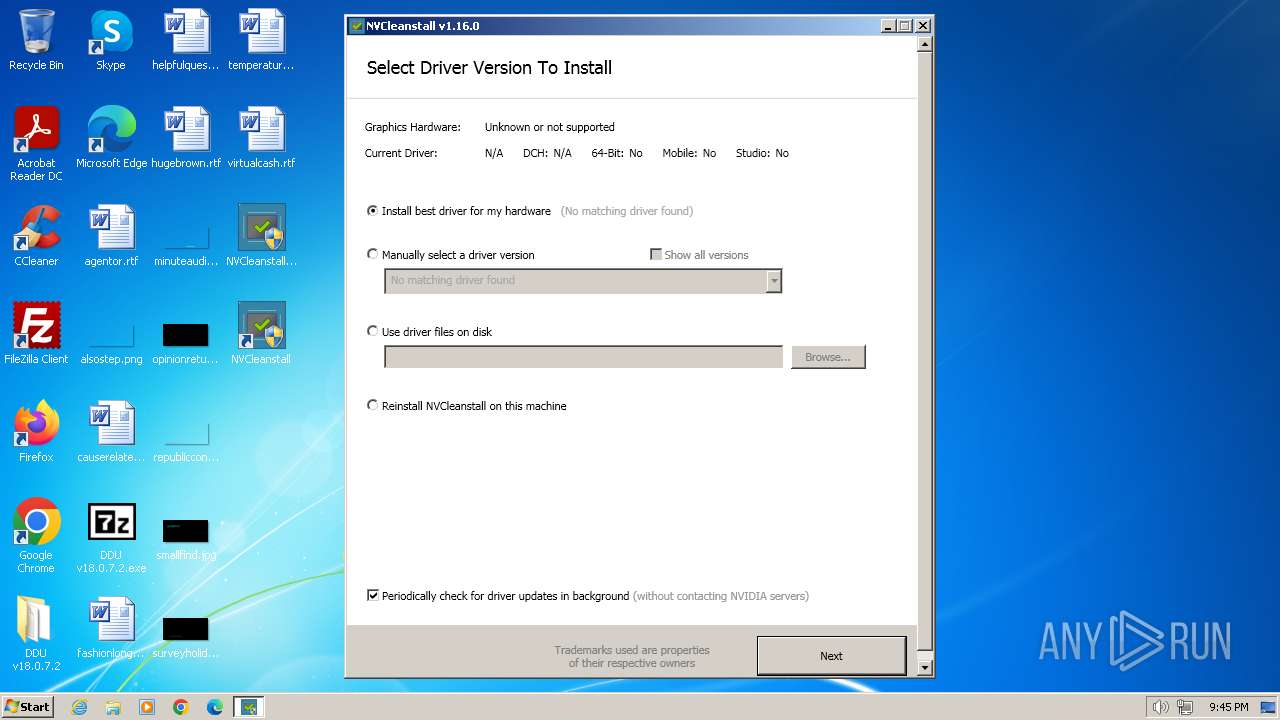Open Internet Explorer from the taskbar

coord(80,707)
